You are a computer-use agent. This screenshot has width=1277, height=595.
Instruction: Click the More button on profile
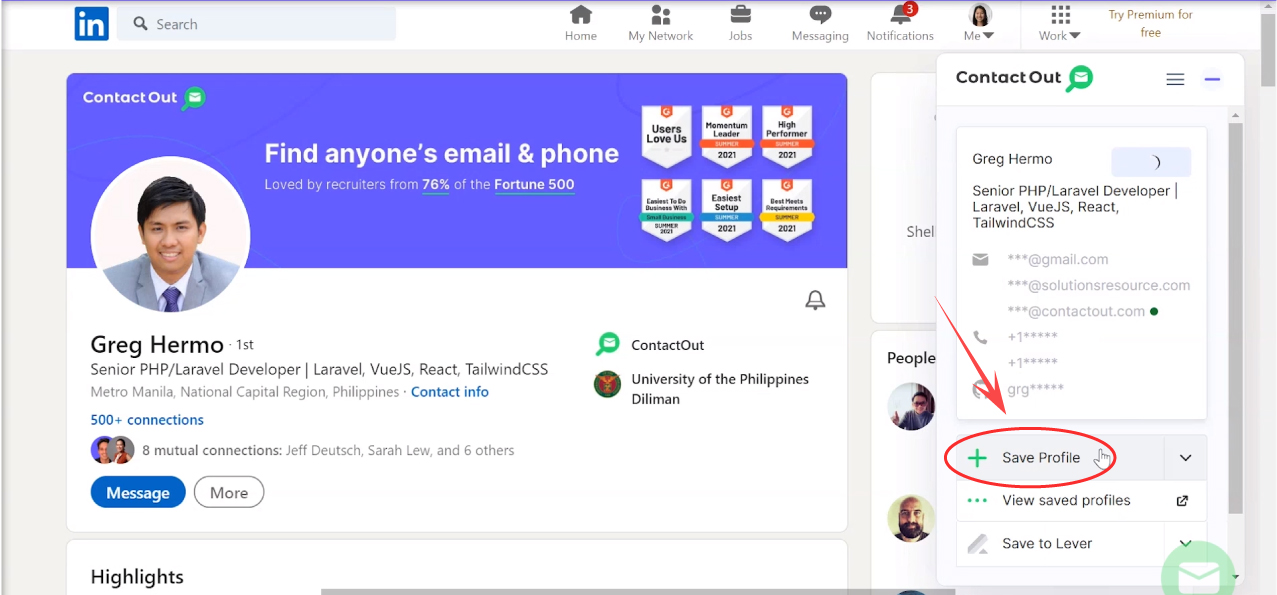[229, 492]
